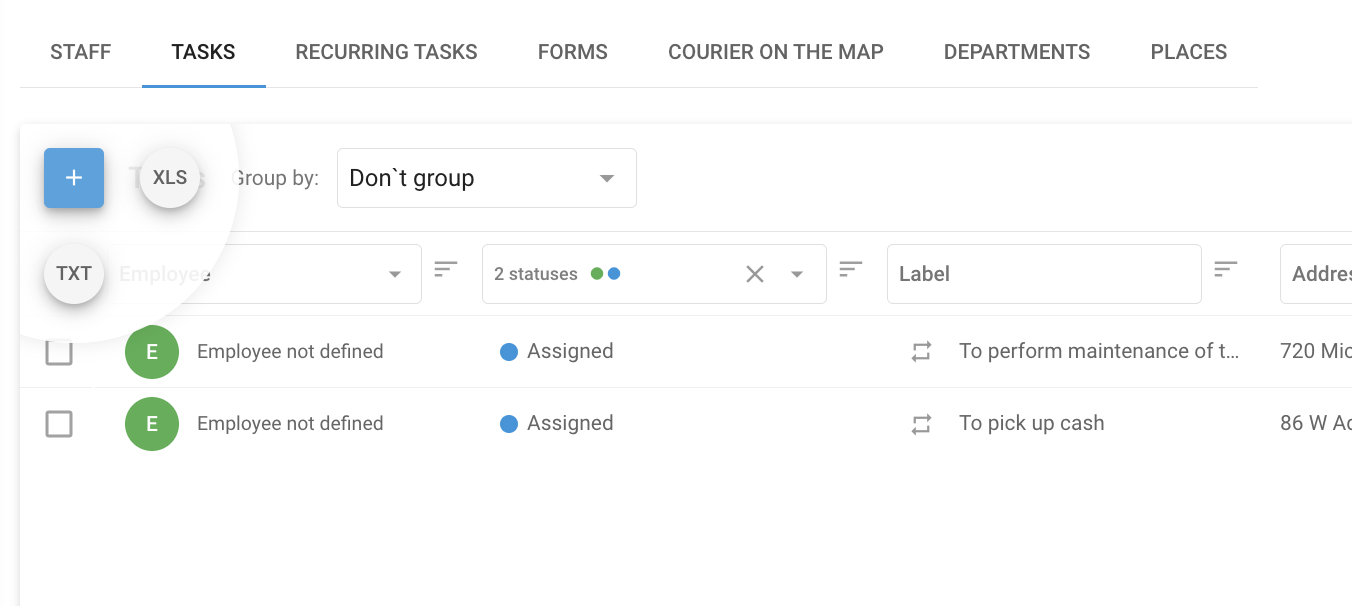Click sort icon next to Employee filter
This screenshot has height=606, width=1352.
click(x=446, y=269)
